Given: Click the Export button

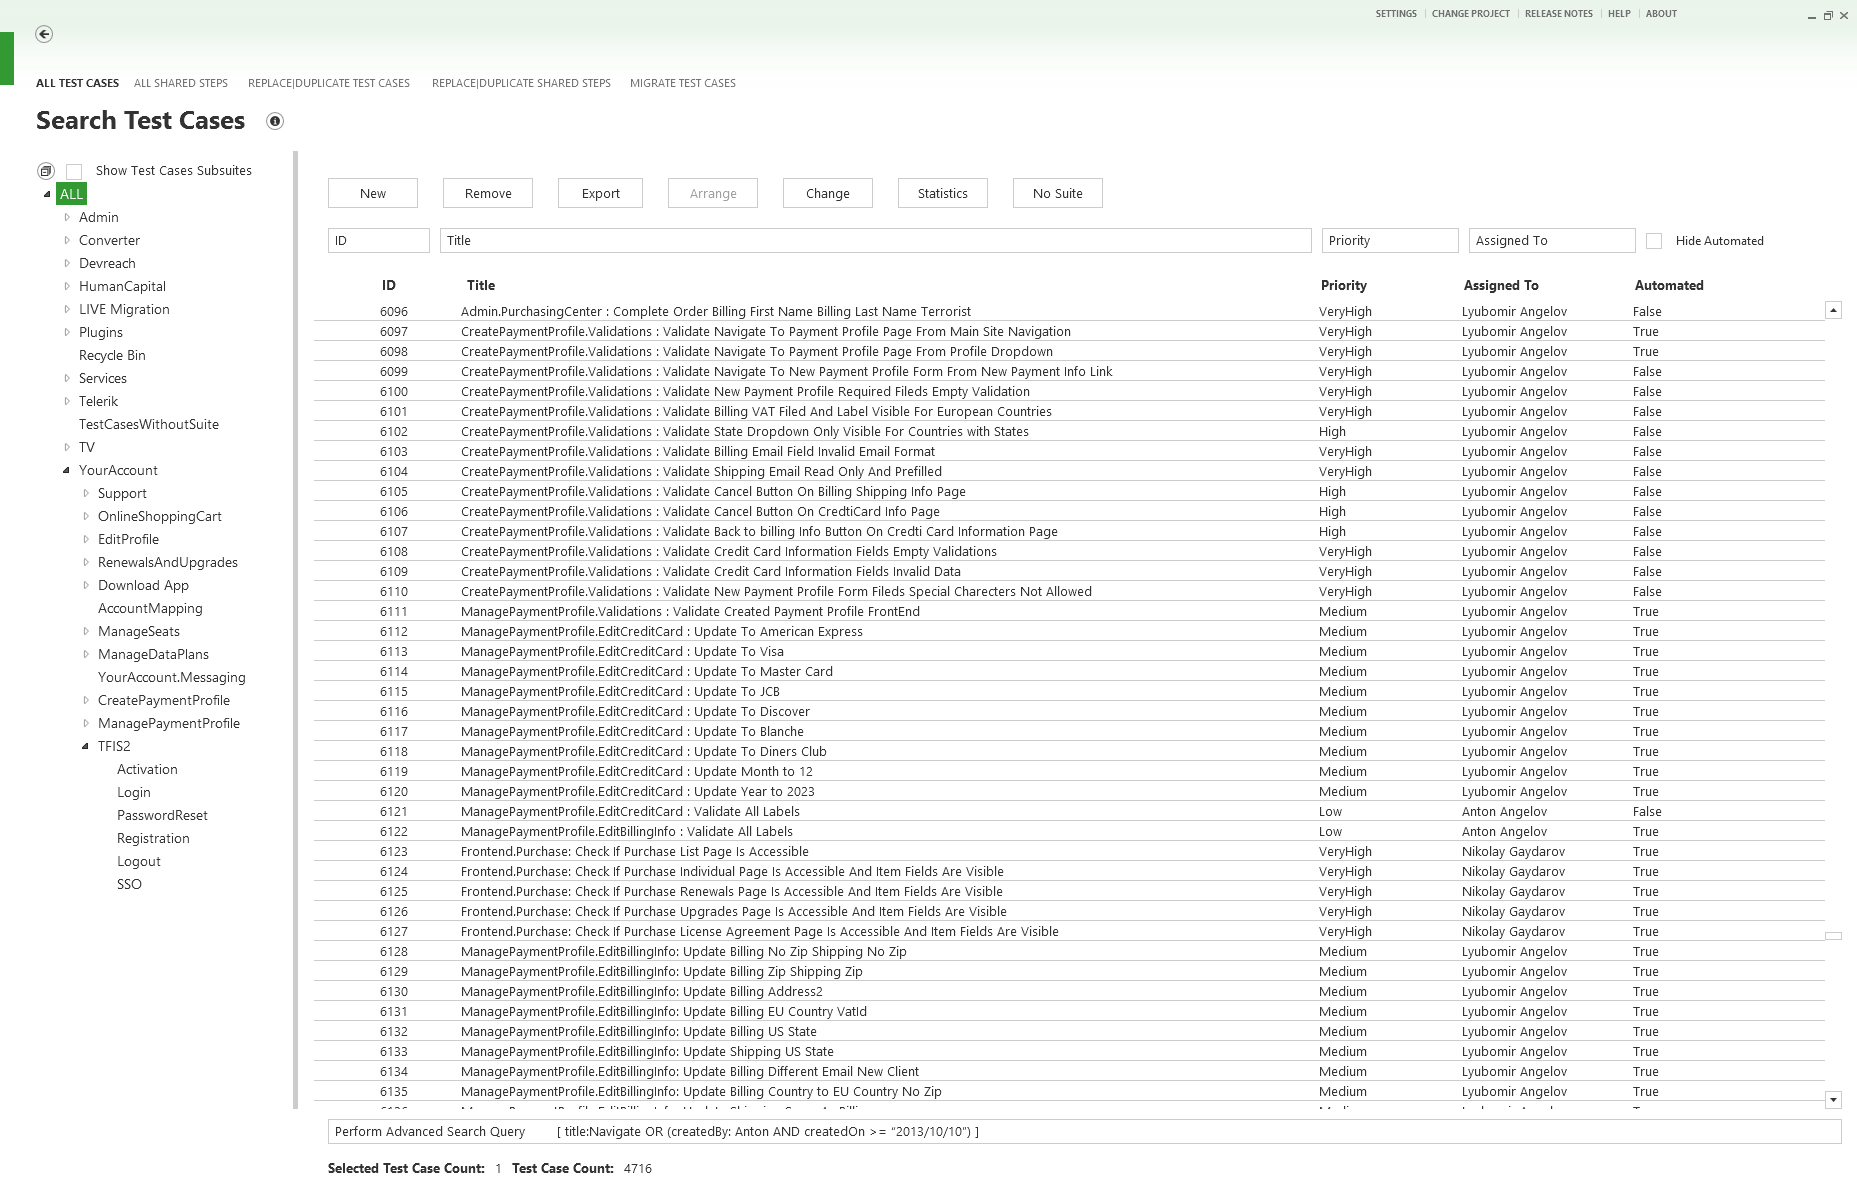Looking at the screenshot, I should tap(600, 193).
